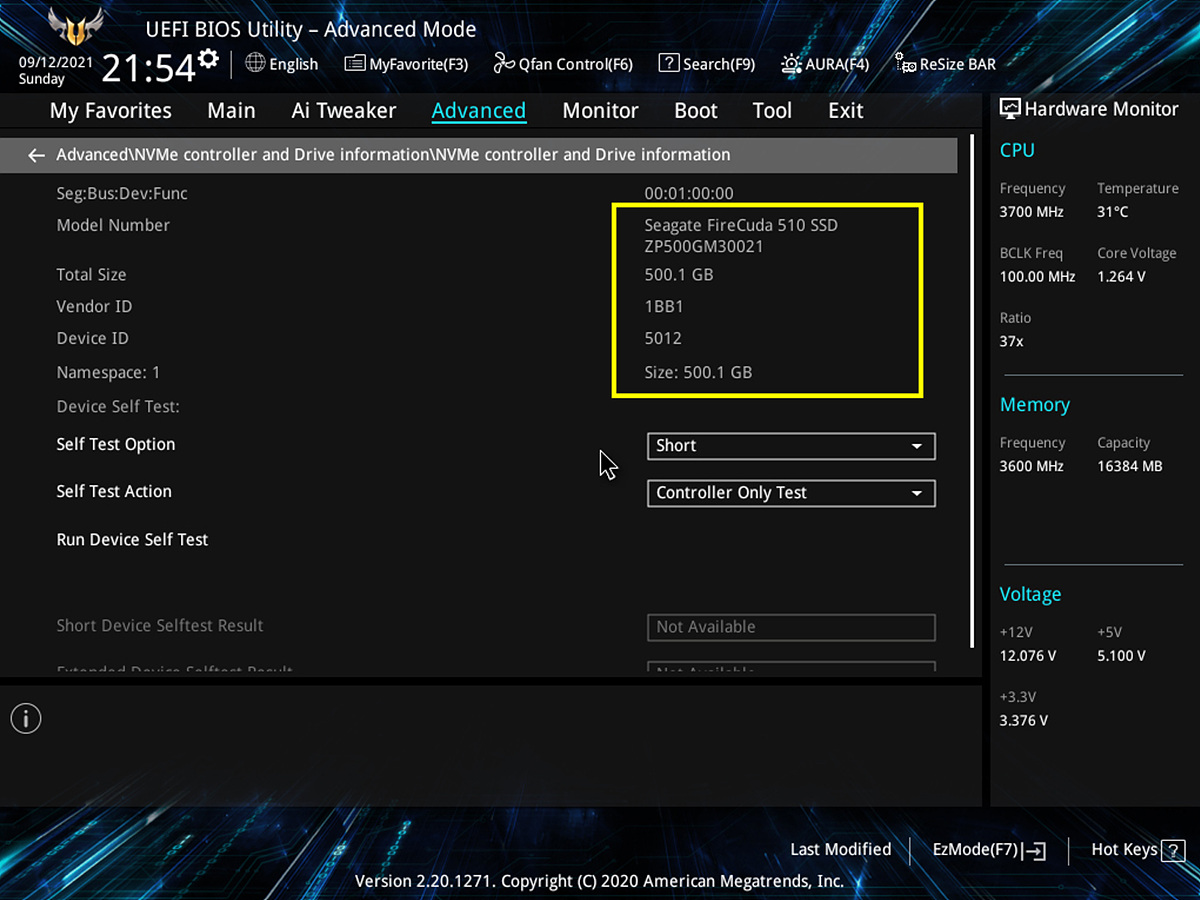Click the Device ID value 5012
This screenshot has height=900, width=1200.
(x=663, y=339)
